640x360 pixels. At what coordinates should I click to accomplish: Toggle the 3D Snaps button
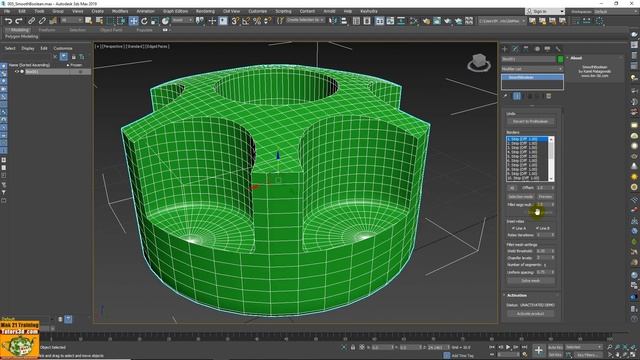pos(235,20)
